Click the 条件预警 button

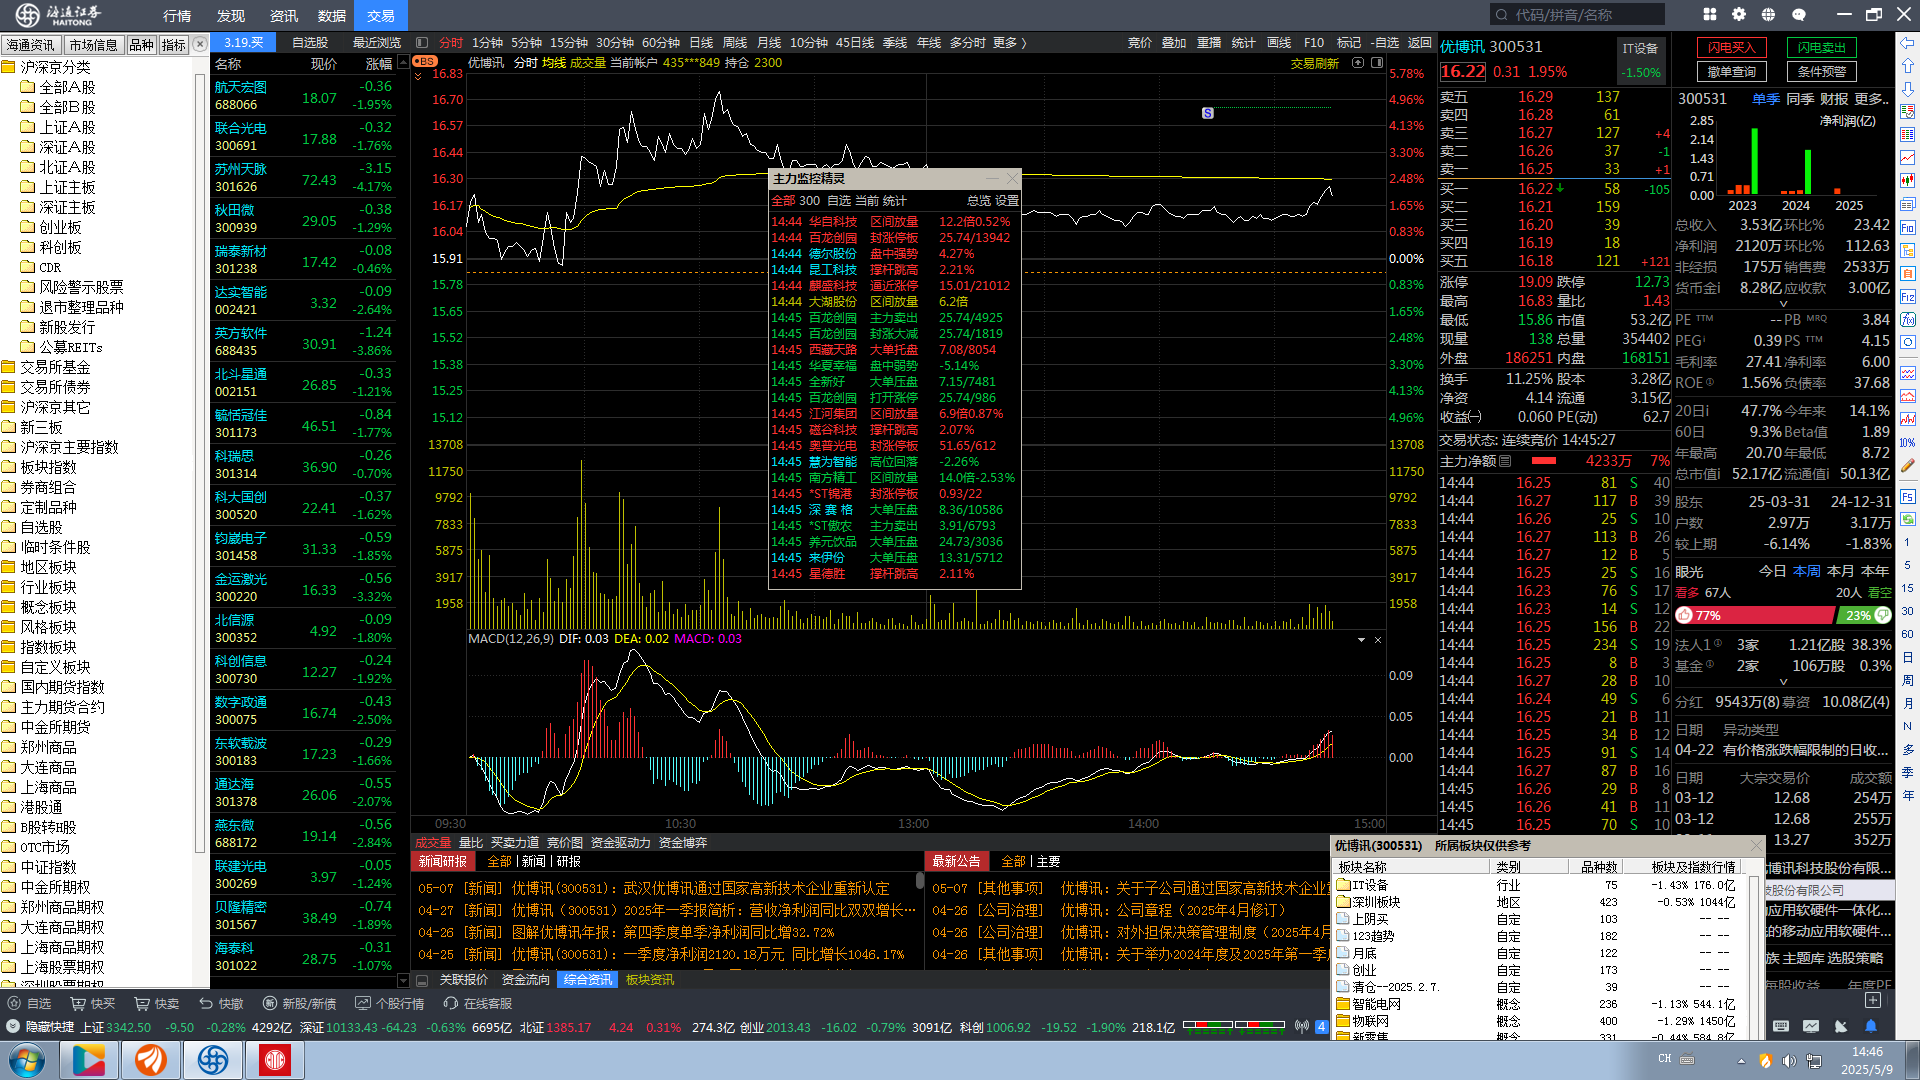(1822, 72)
